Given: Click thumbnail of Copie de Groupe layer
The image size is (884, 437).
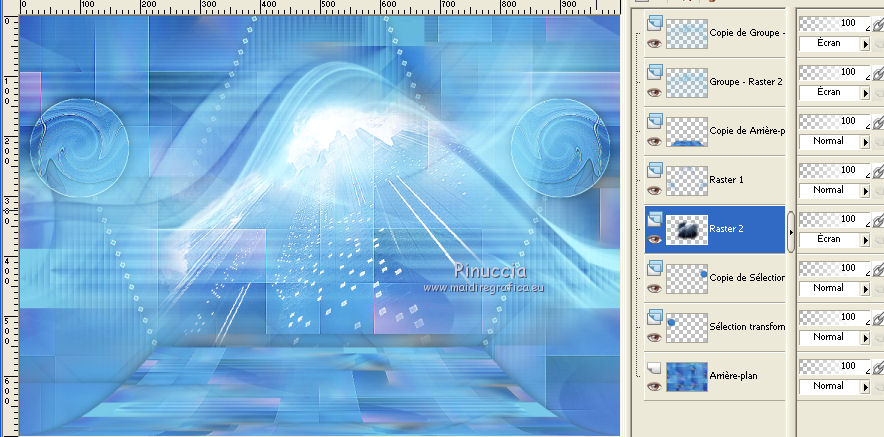Looking at the screenshot, I should [687, 34].
